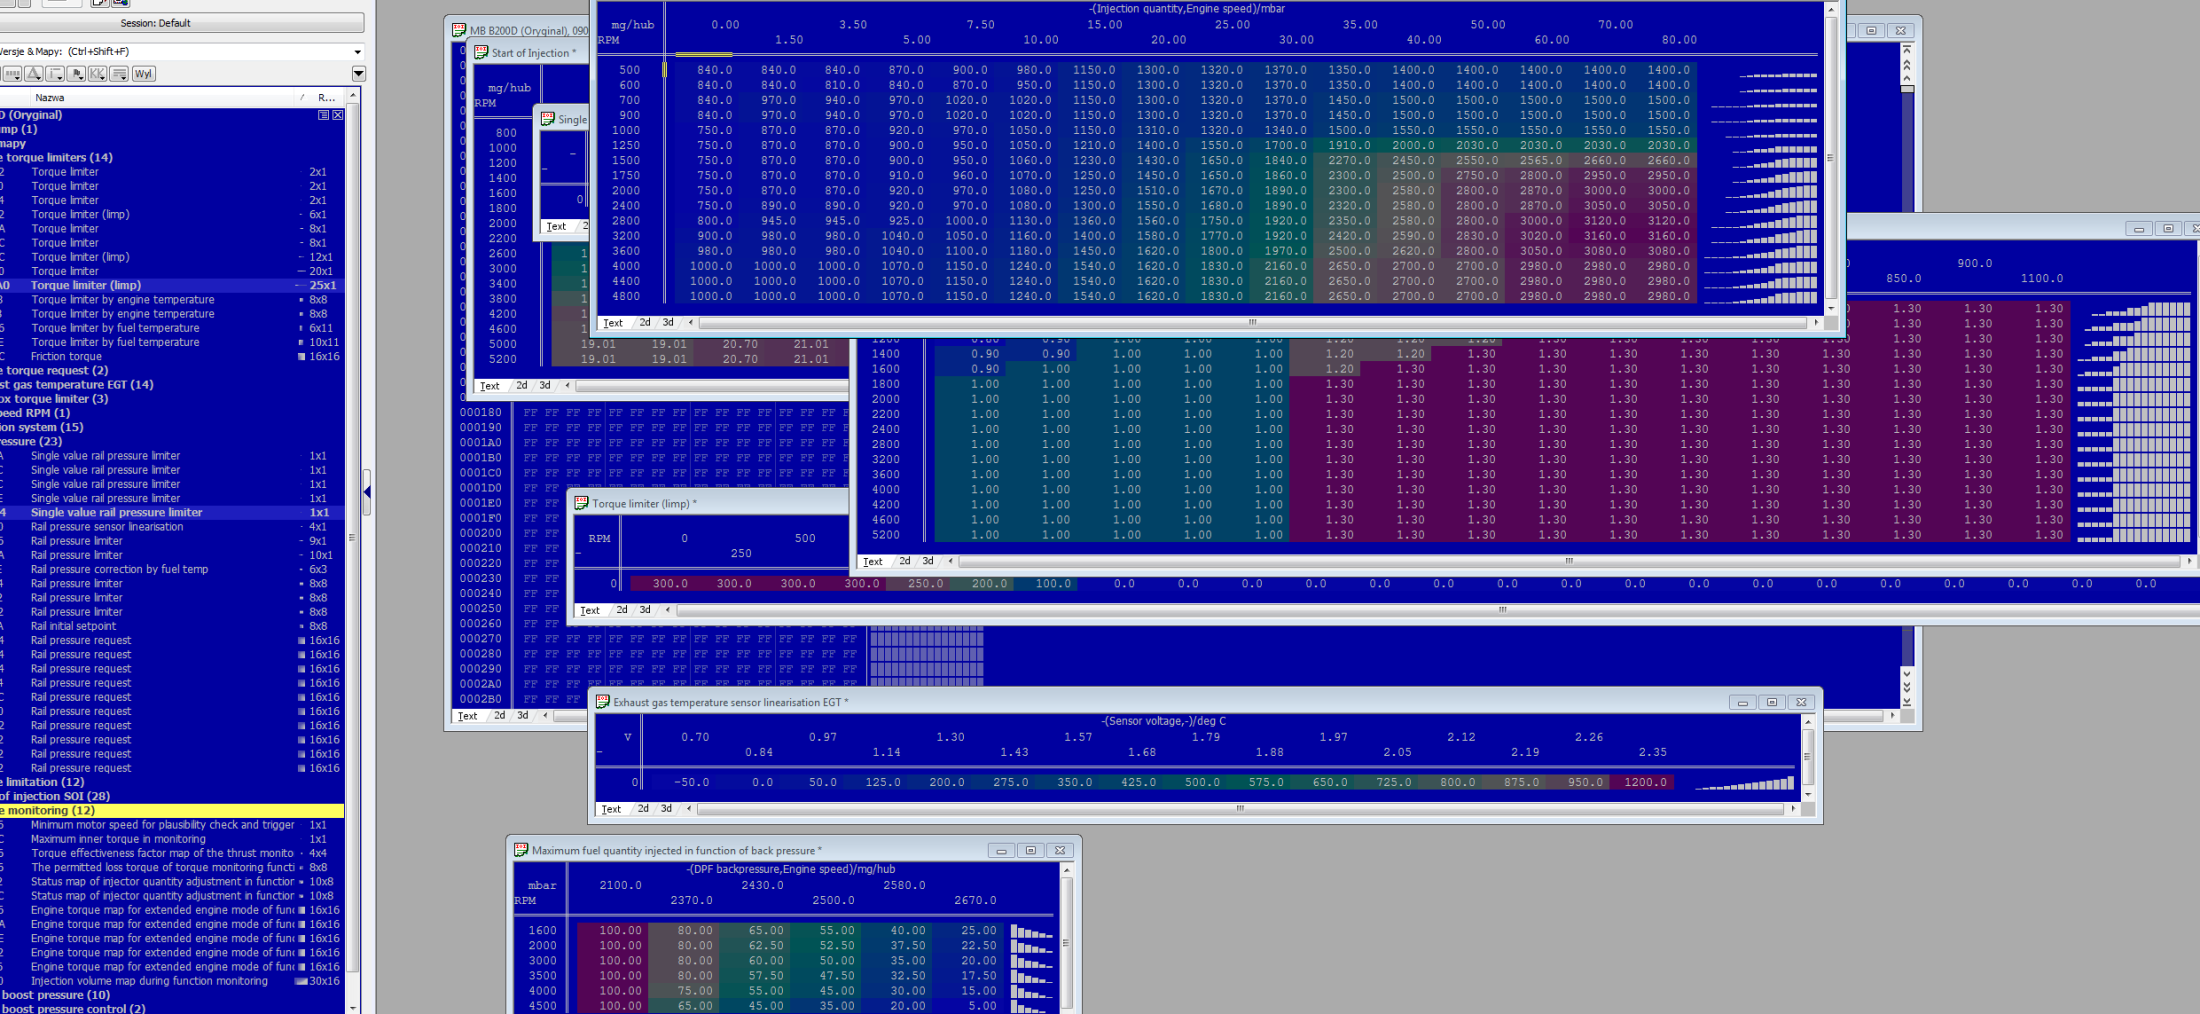Click the Torque limiter (limp) window icon
Screen dimensions: 2200x1014
point(581,503)
